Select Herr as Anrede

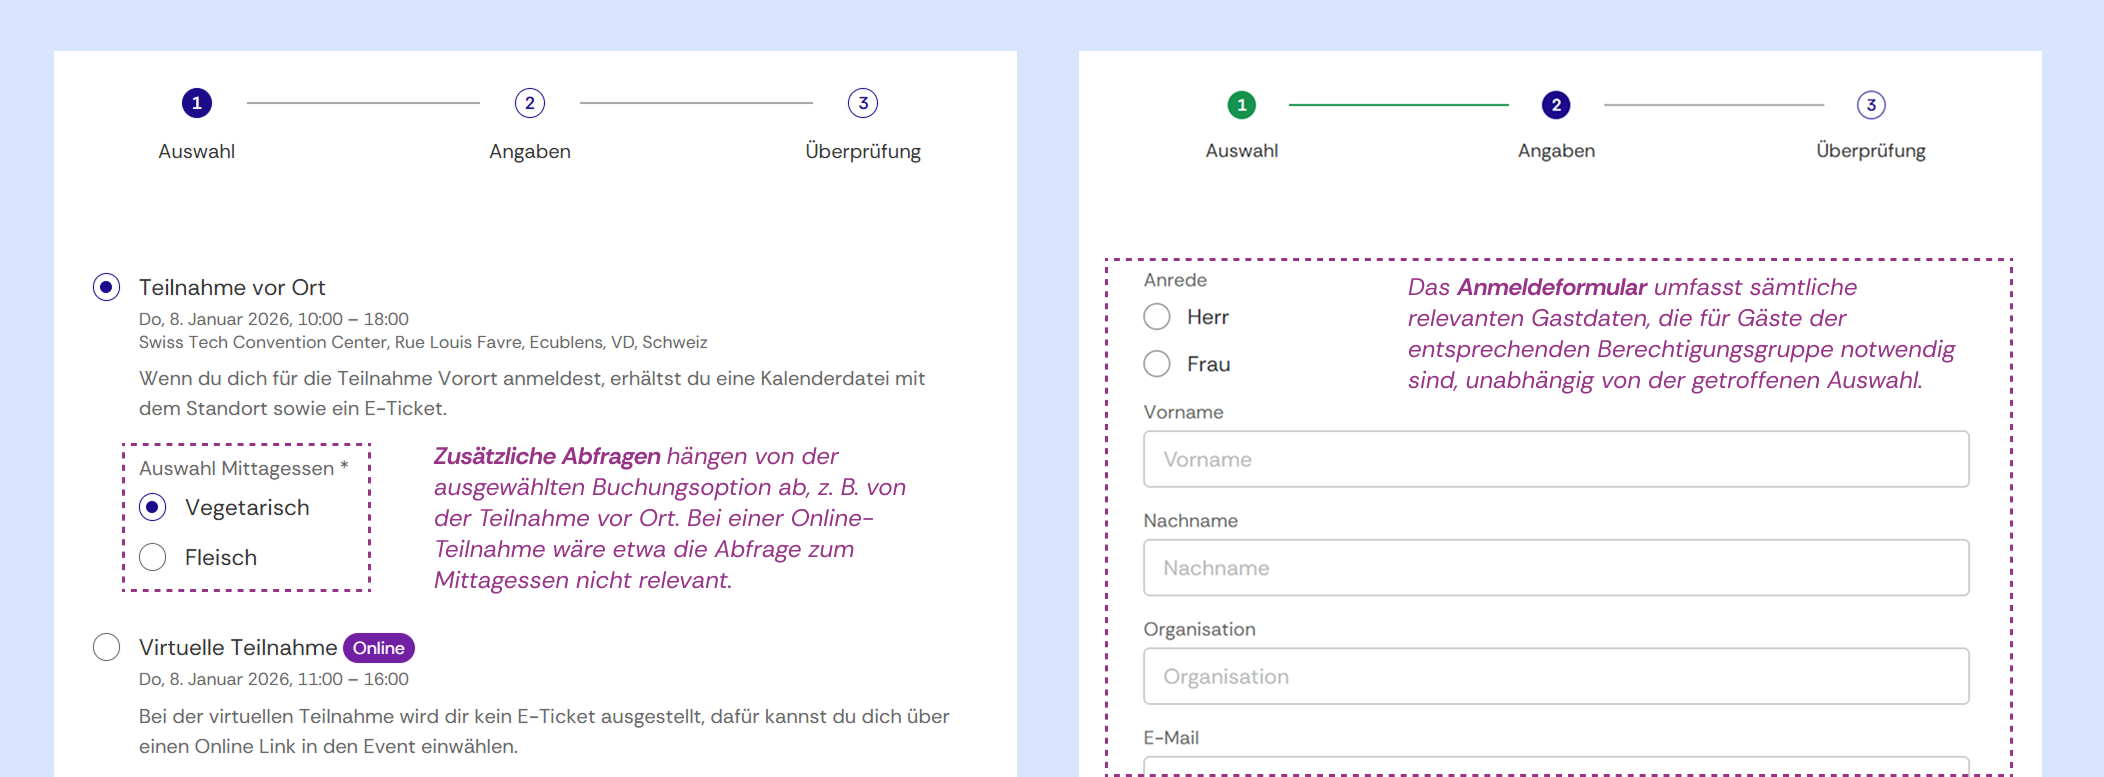coord(1157,317)
